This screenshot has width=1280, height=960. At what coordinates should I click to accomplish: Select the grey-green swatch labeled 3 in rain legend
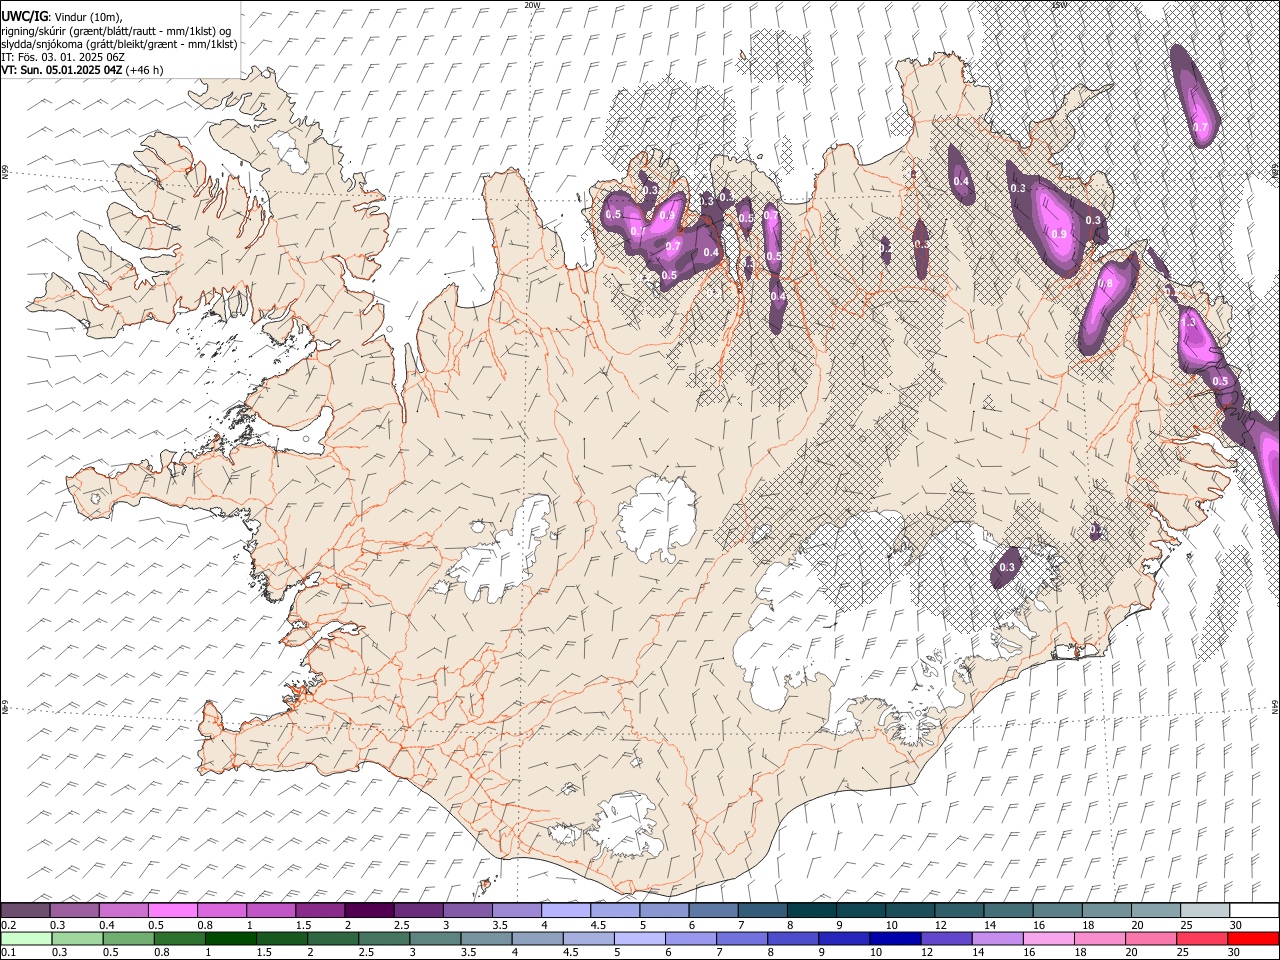coord(434,938)
